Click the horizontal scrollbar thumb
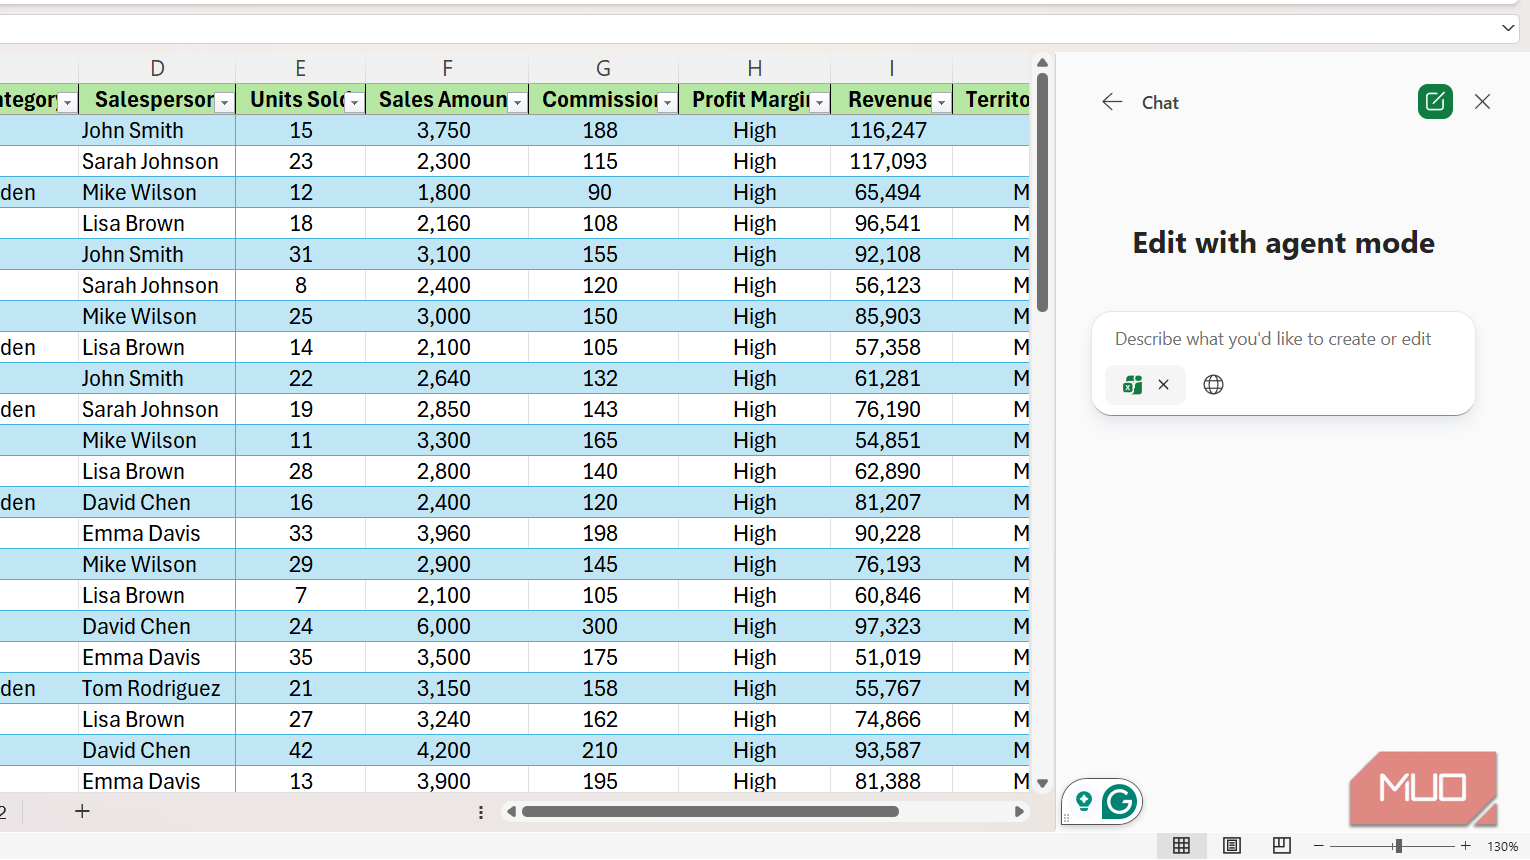The image size is (1530, 860). 710,812
